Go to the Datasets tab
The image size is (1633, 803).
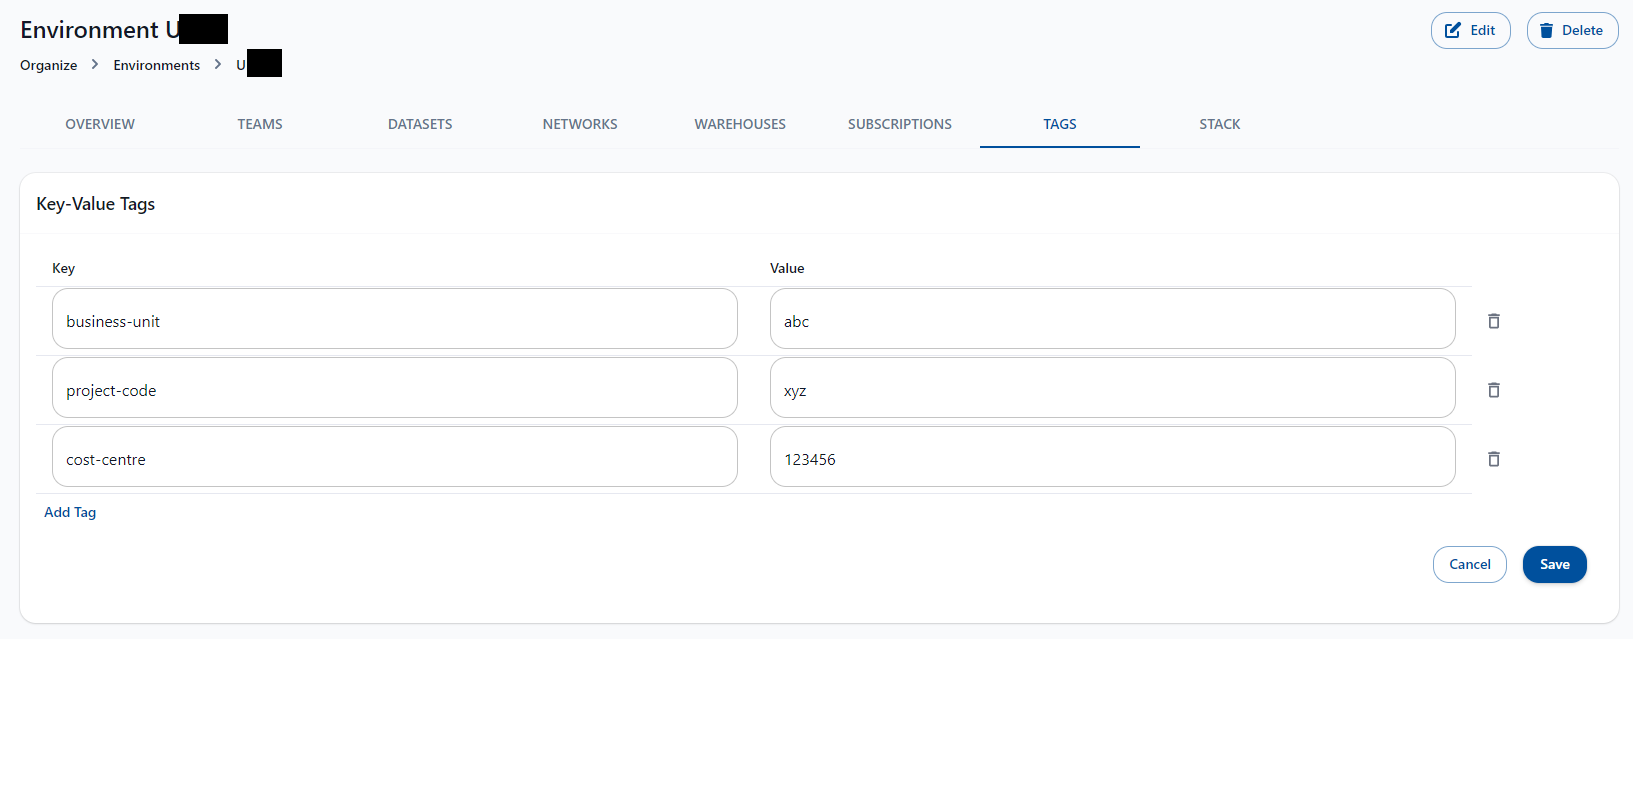click(x=420, y=124)
